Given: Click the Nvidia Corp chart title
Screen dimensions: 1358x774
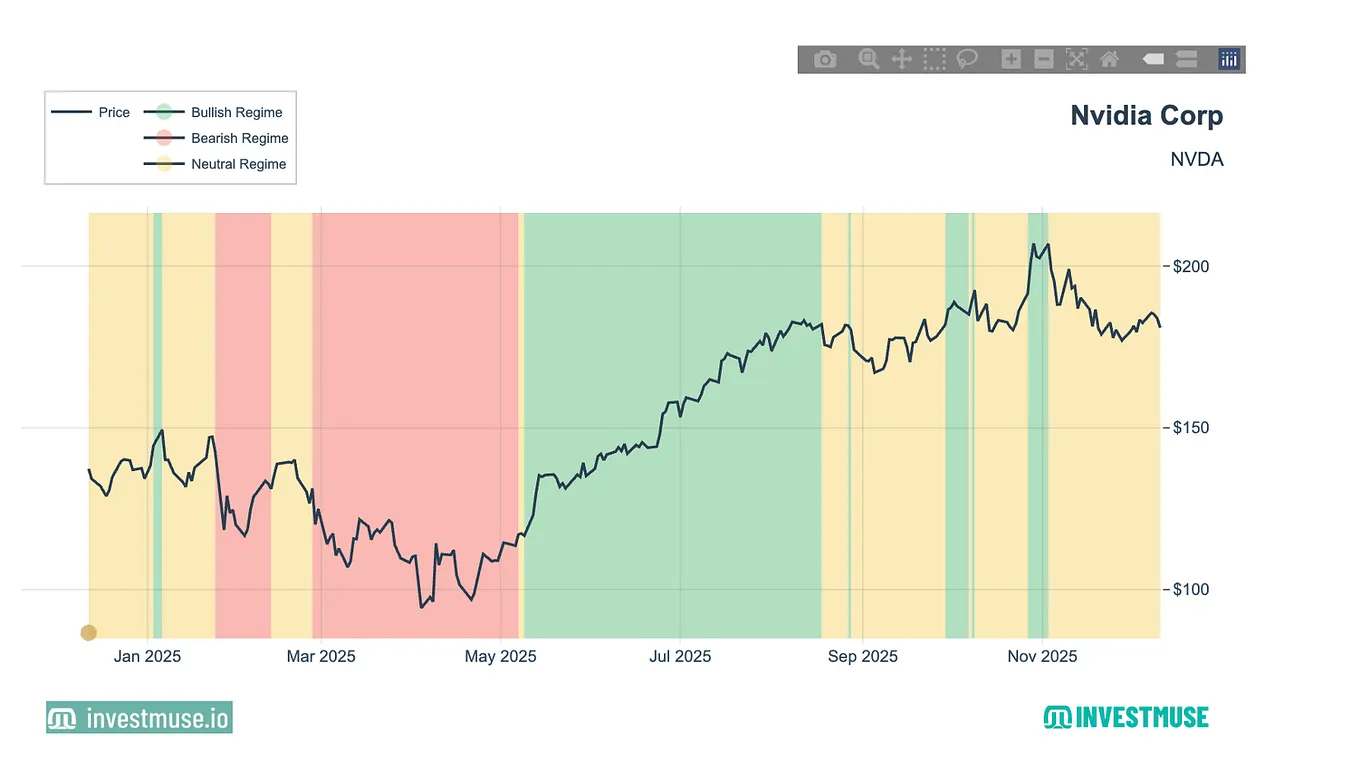Looking at the screenshot, I should tap(1147, 115).
